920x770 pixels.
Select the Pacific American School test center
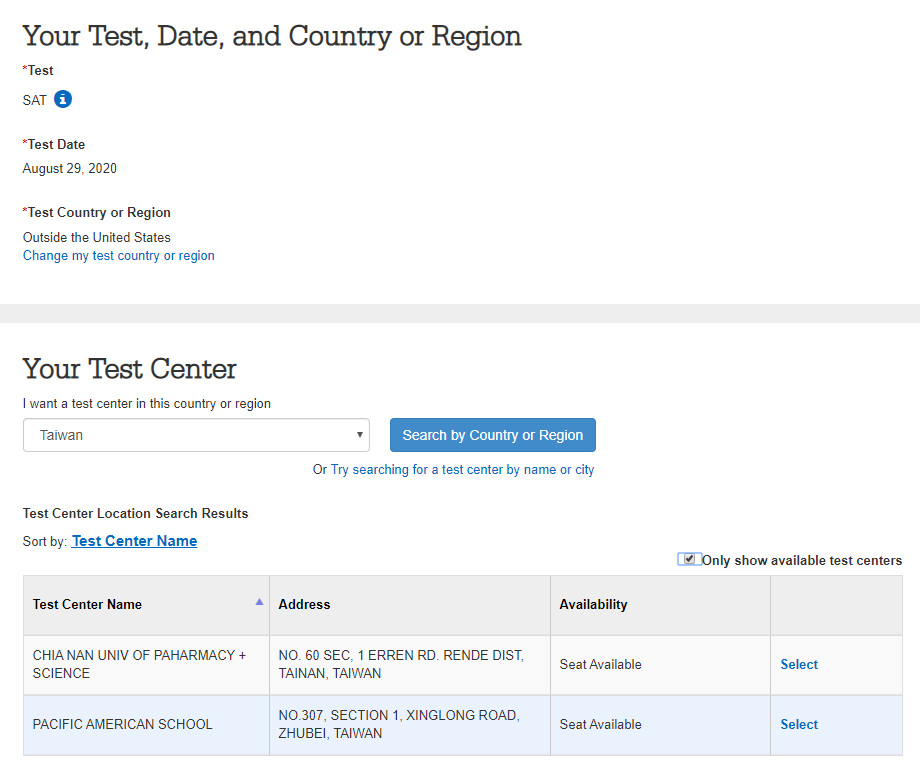click(x=799, y=724)
